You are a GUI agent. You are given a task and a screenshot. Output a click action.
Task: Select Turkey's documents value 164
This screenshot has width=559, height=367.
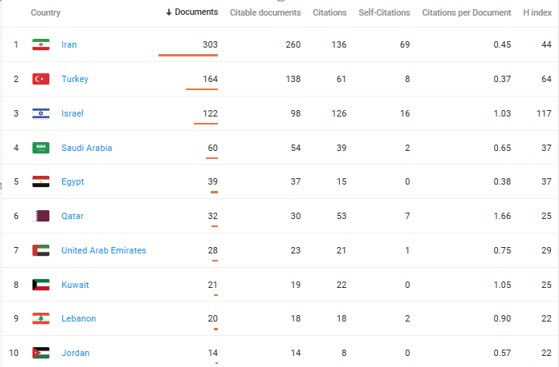click(210, 79)
